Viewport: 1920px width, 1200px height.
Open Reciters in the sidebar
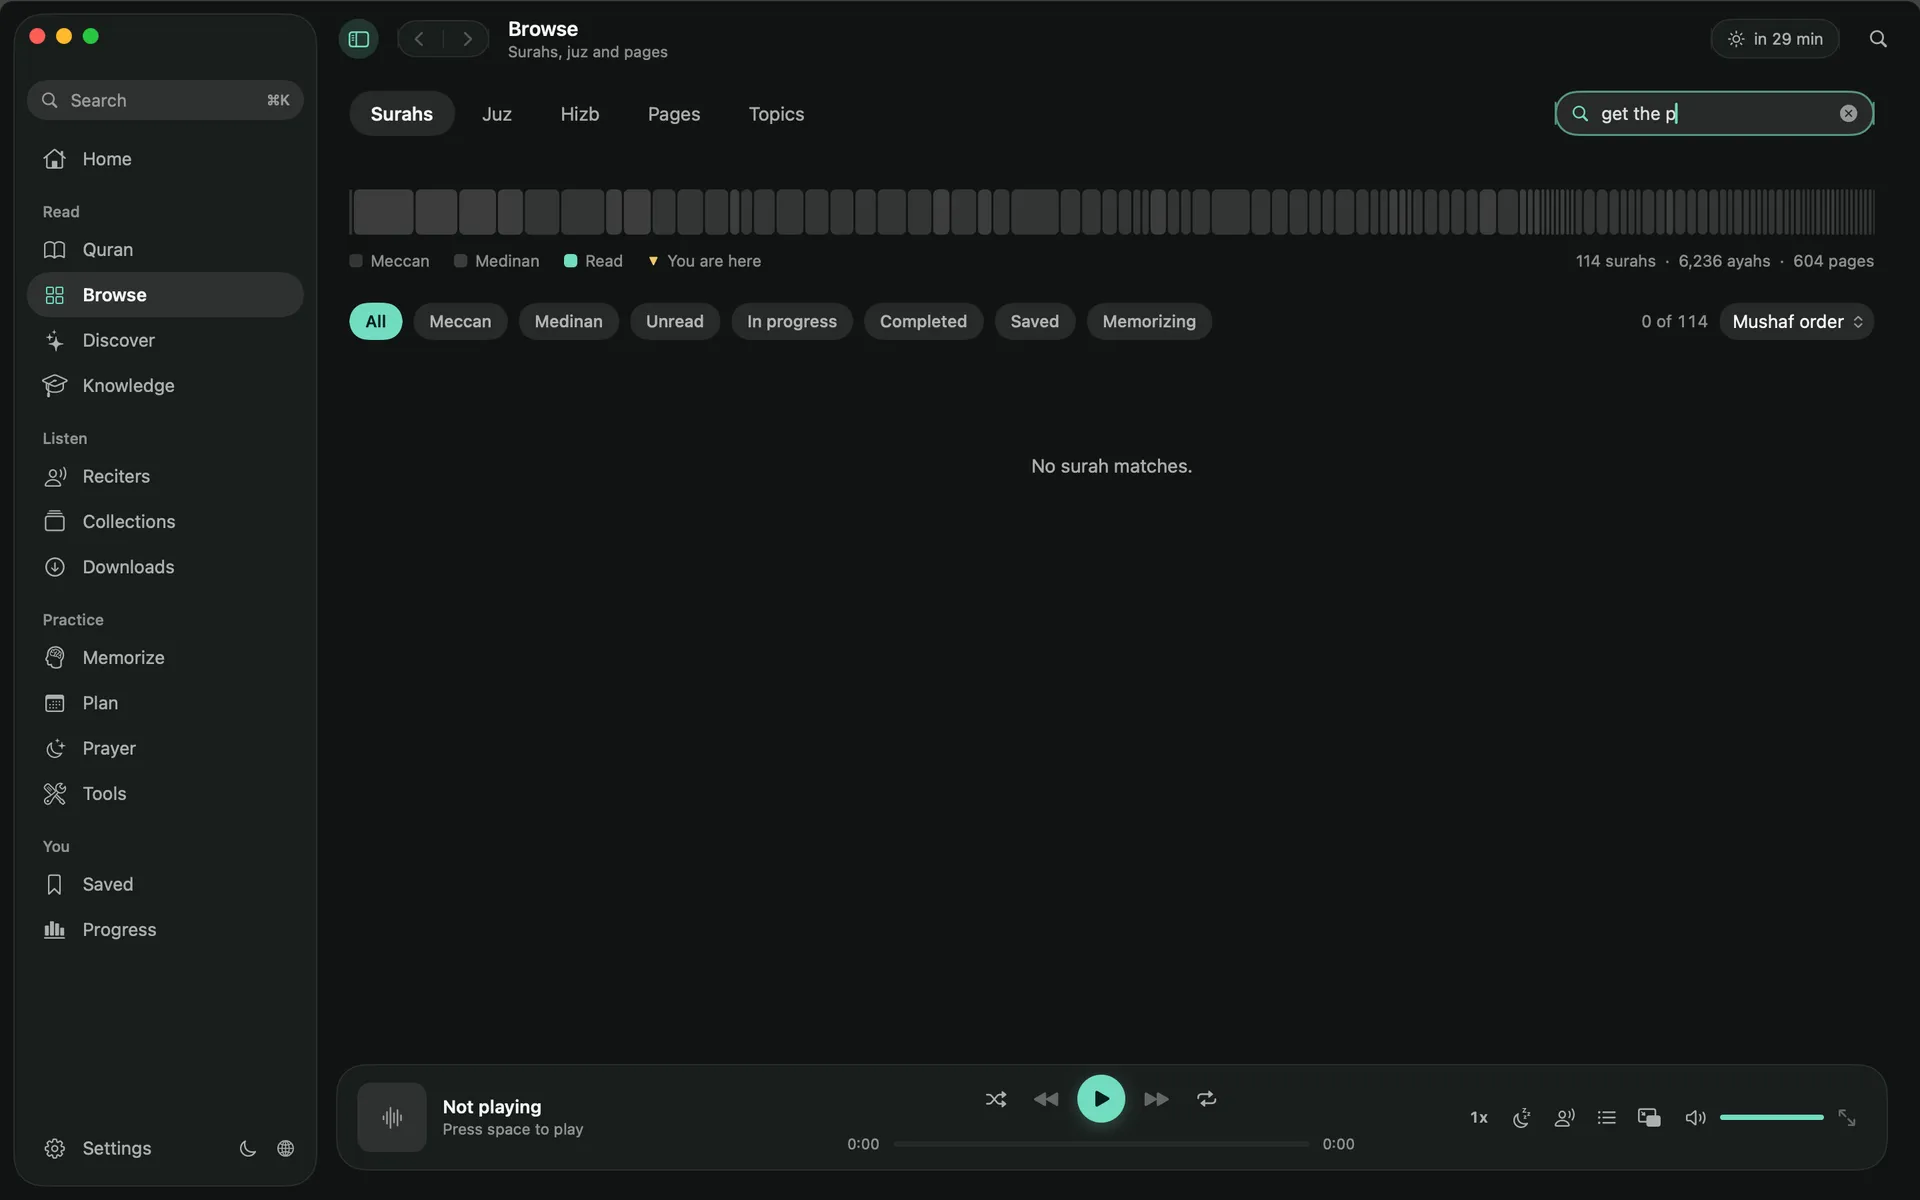click(165, 477)
